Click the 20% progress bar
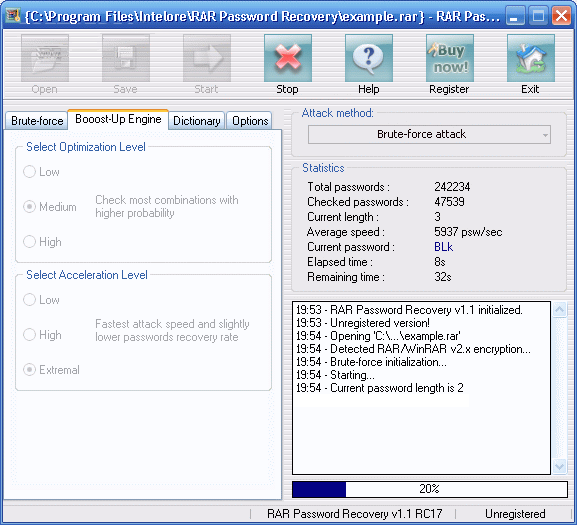This screenshot has height=525, width=577. coord(429,489)
